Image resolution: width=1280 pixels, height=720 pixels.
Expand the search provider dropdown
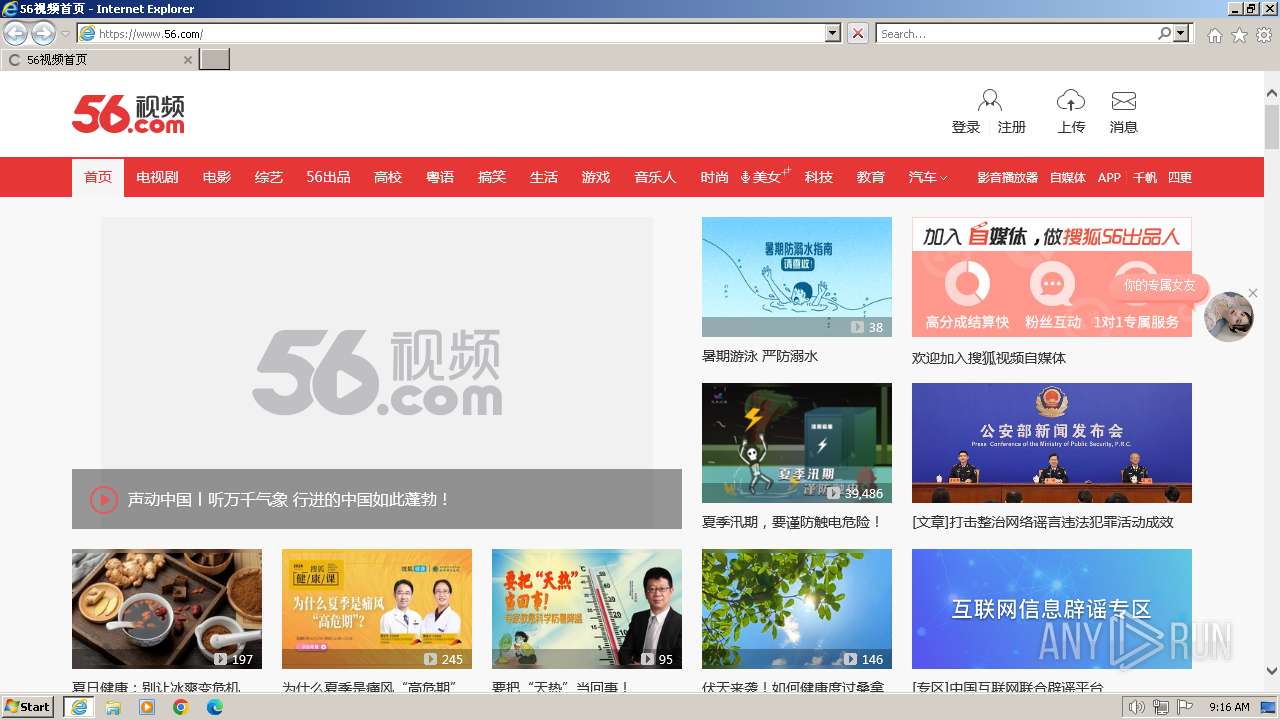(1182, 33)
